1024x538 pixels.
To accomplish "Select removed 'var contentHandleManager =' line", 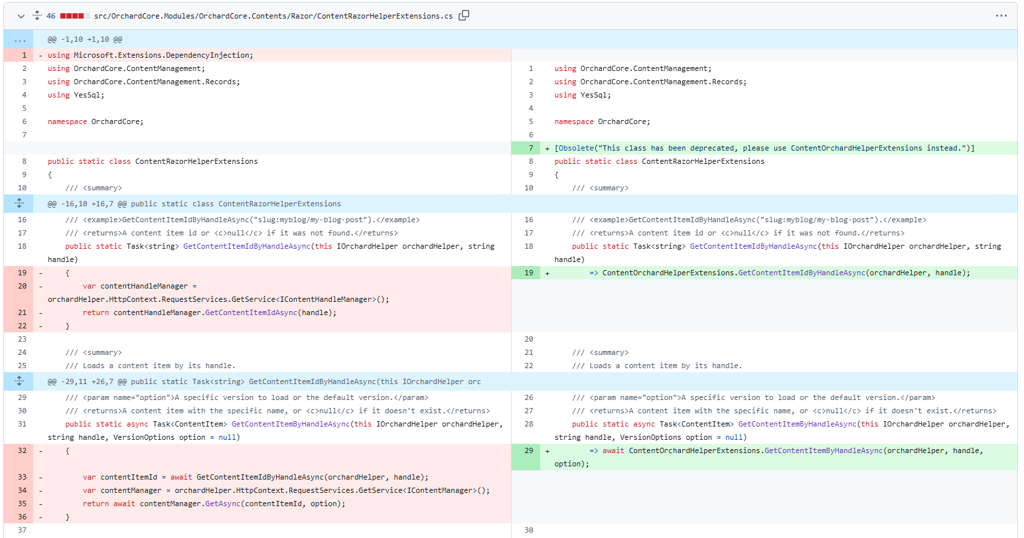I will click(140, 286).
